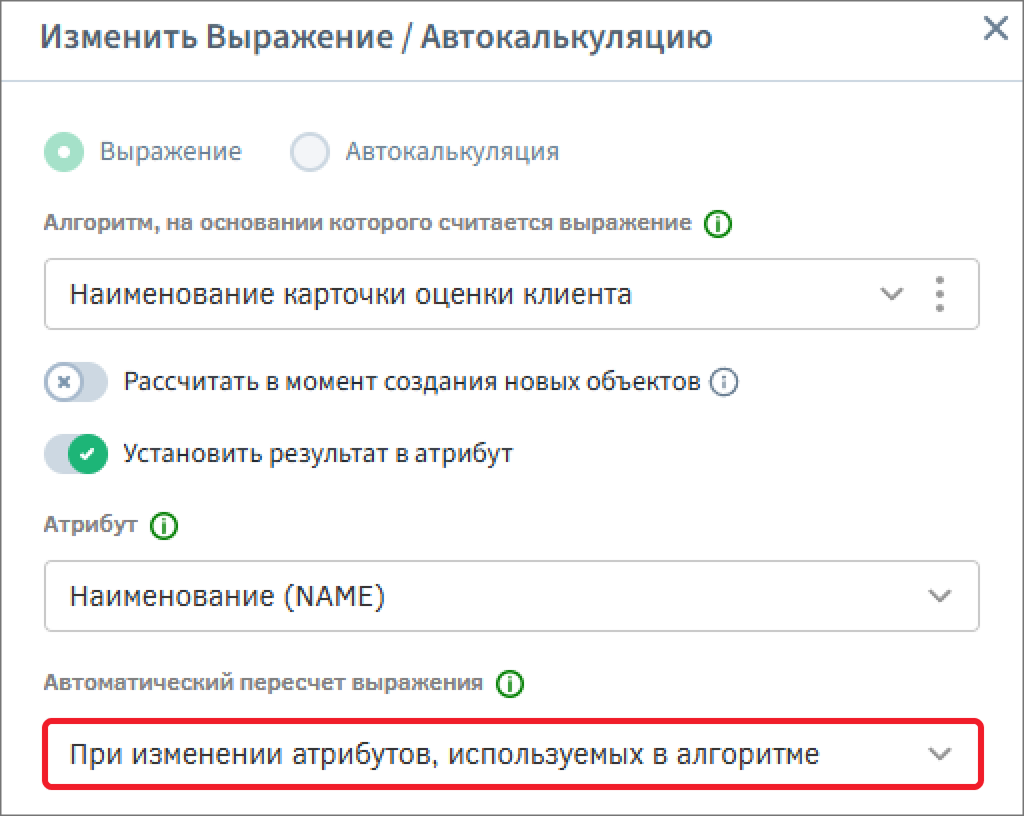Click the 'Автокалькуляция' option label
This screenshot has height=816, width=1024.
coord(452,153)
